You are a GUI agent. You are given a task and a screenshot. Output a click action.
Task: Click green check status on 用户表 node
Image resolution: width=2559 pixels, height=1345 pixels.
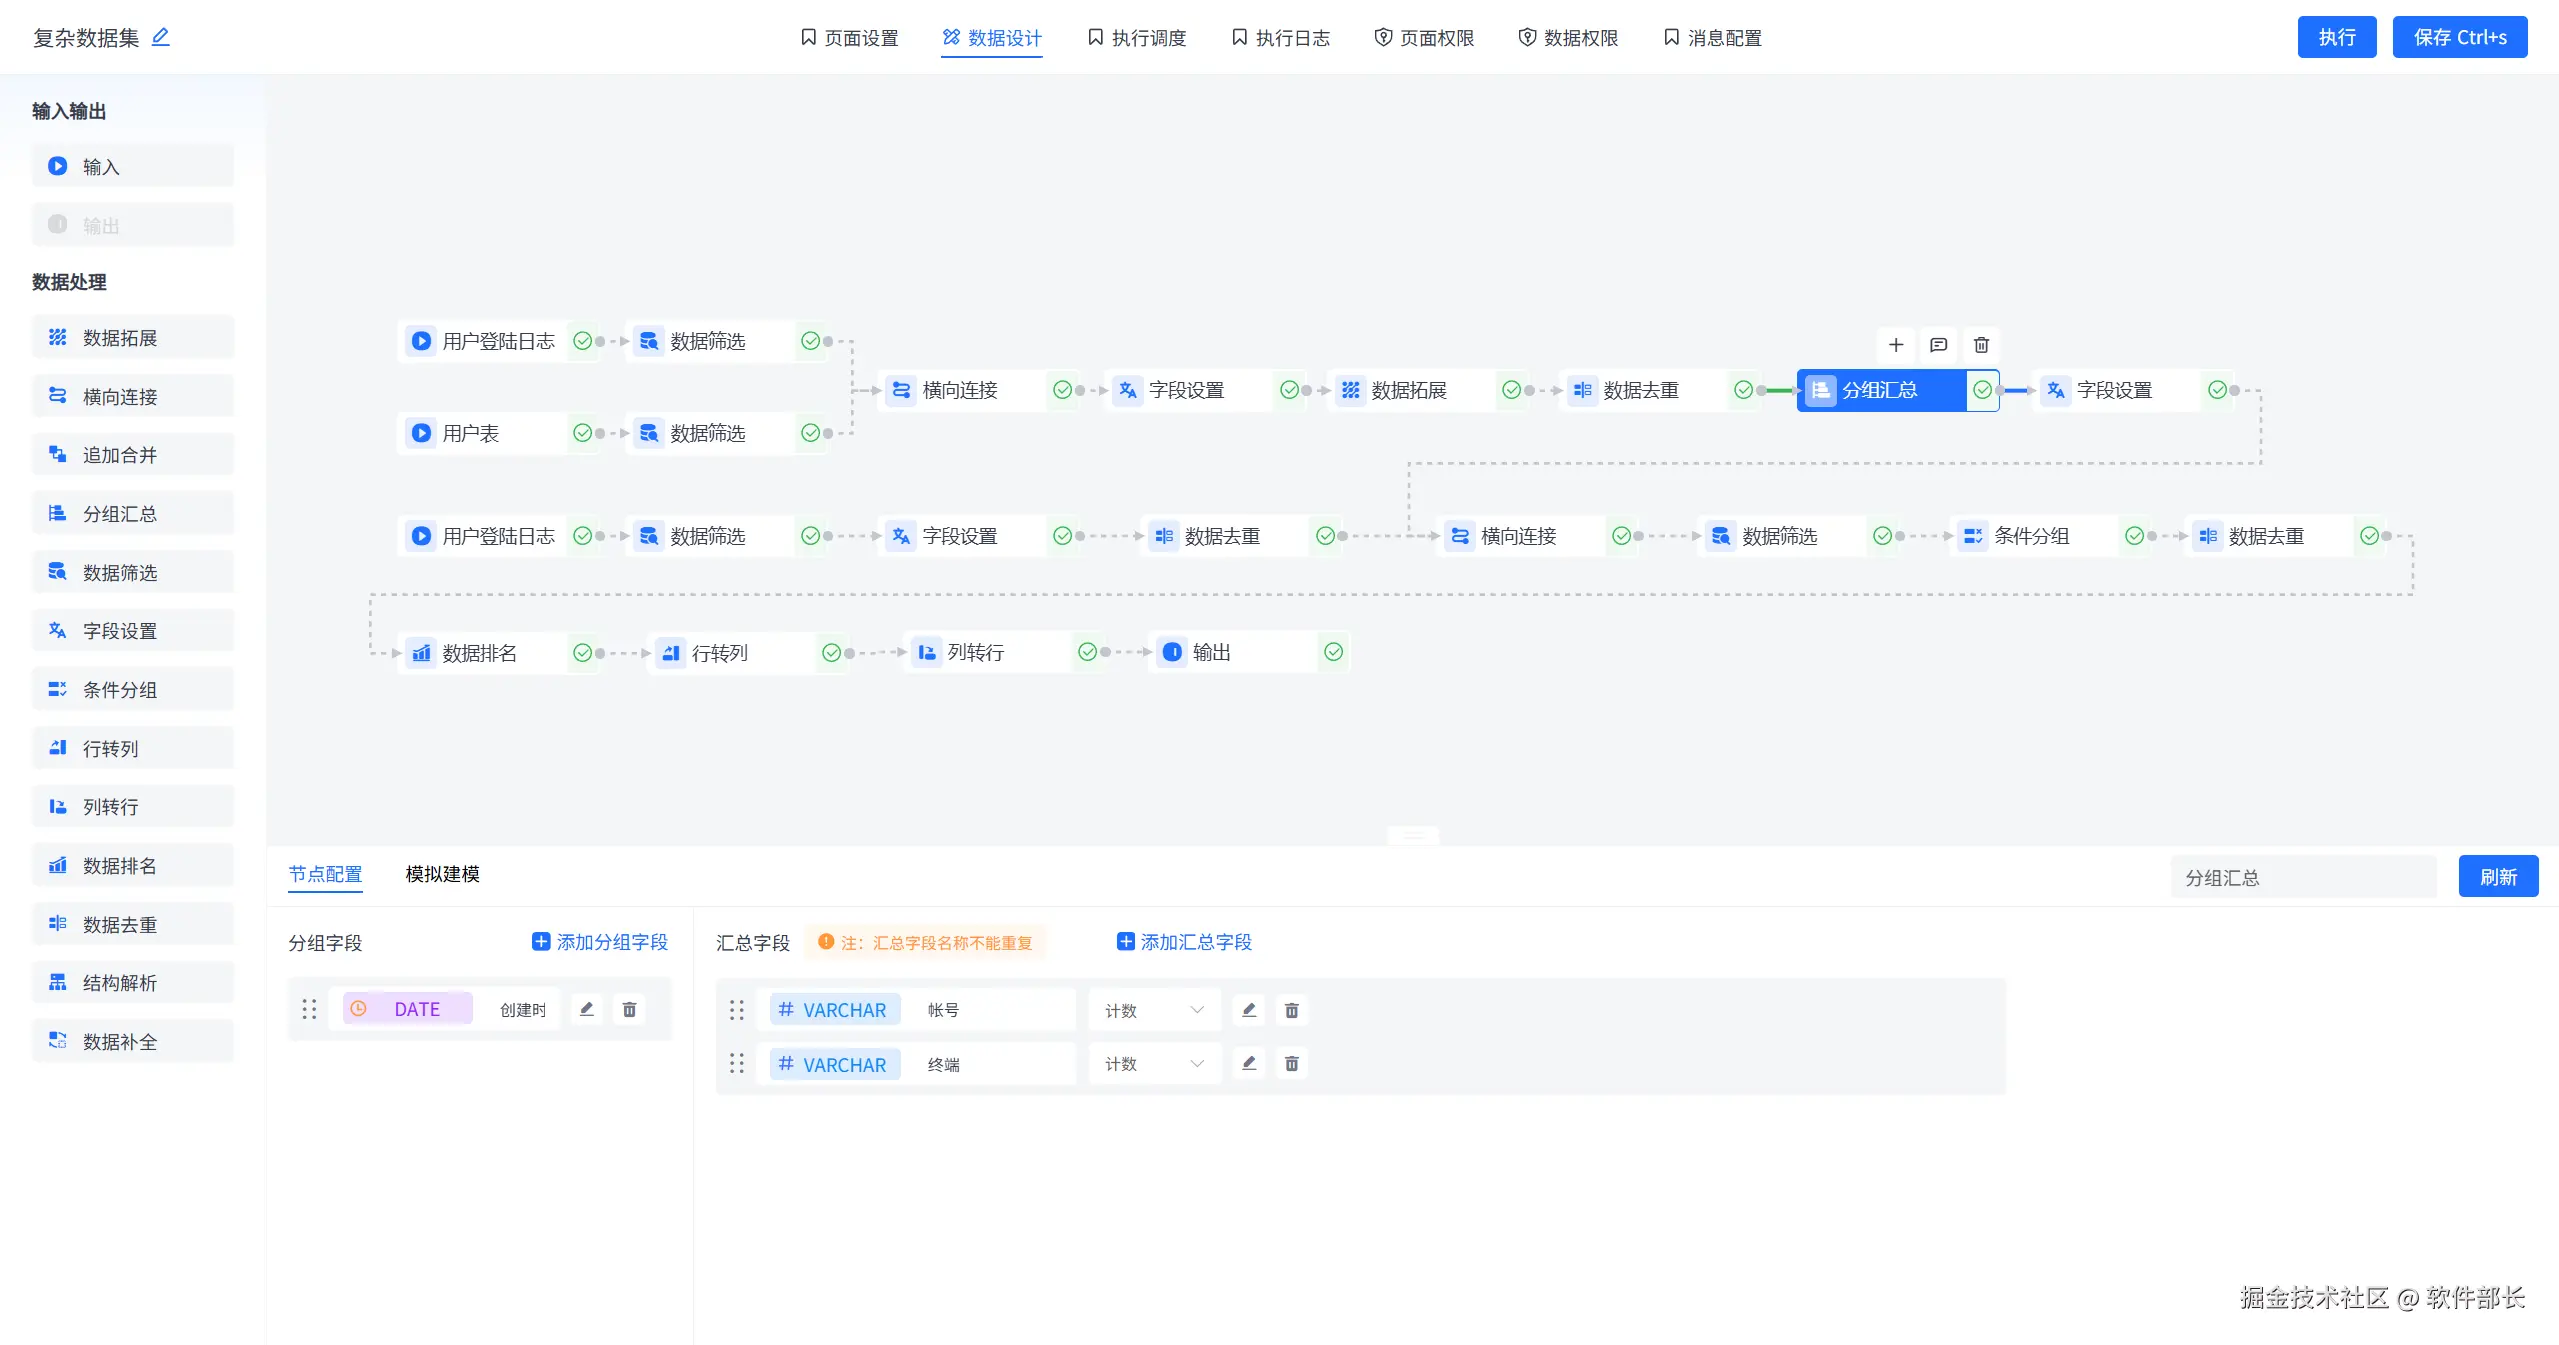click(x=582, y=433)
